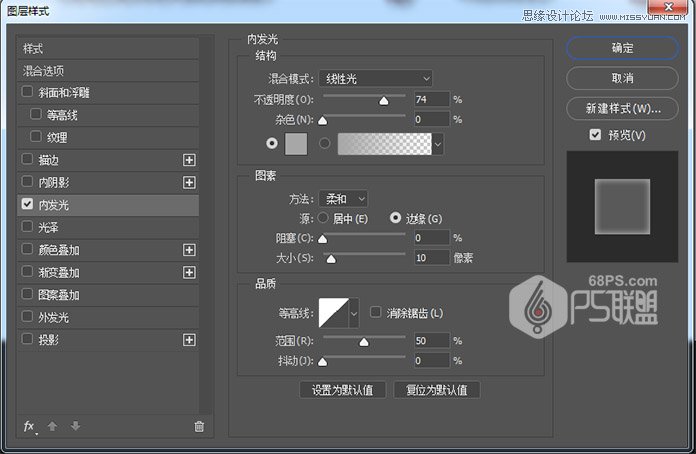Image resolution: width=696 pixels, height=454 pixels.
Task: Open the fx effects menu icon
Action: coord(29,427)
